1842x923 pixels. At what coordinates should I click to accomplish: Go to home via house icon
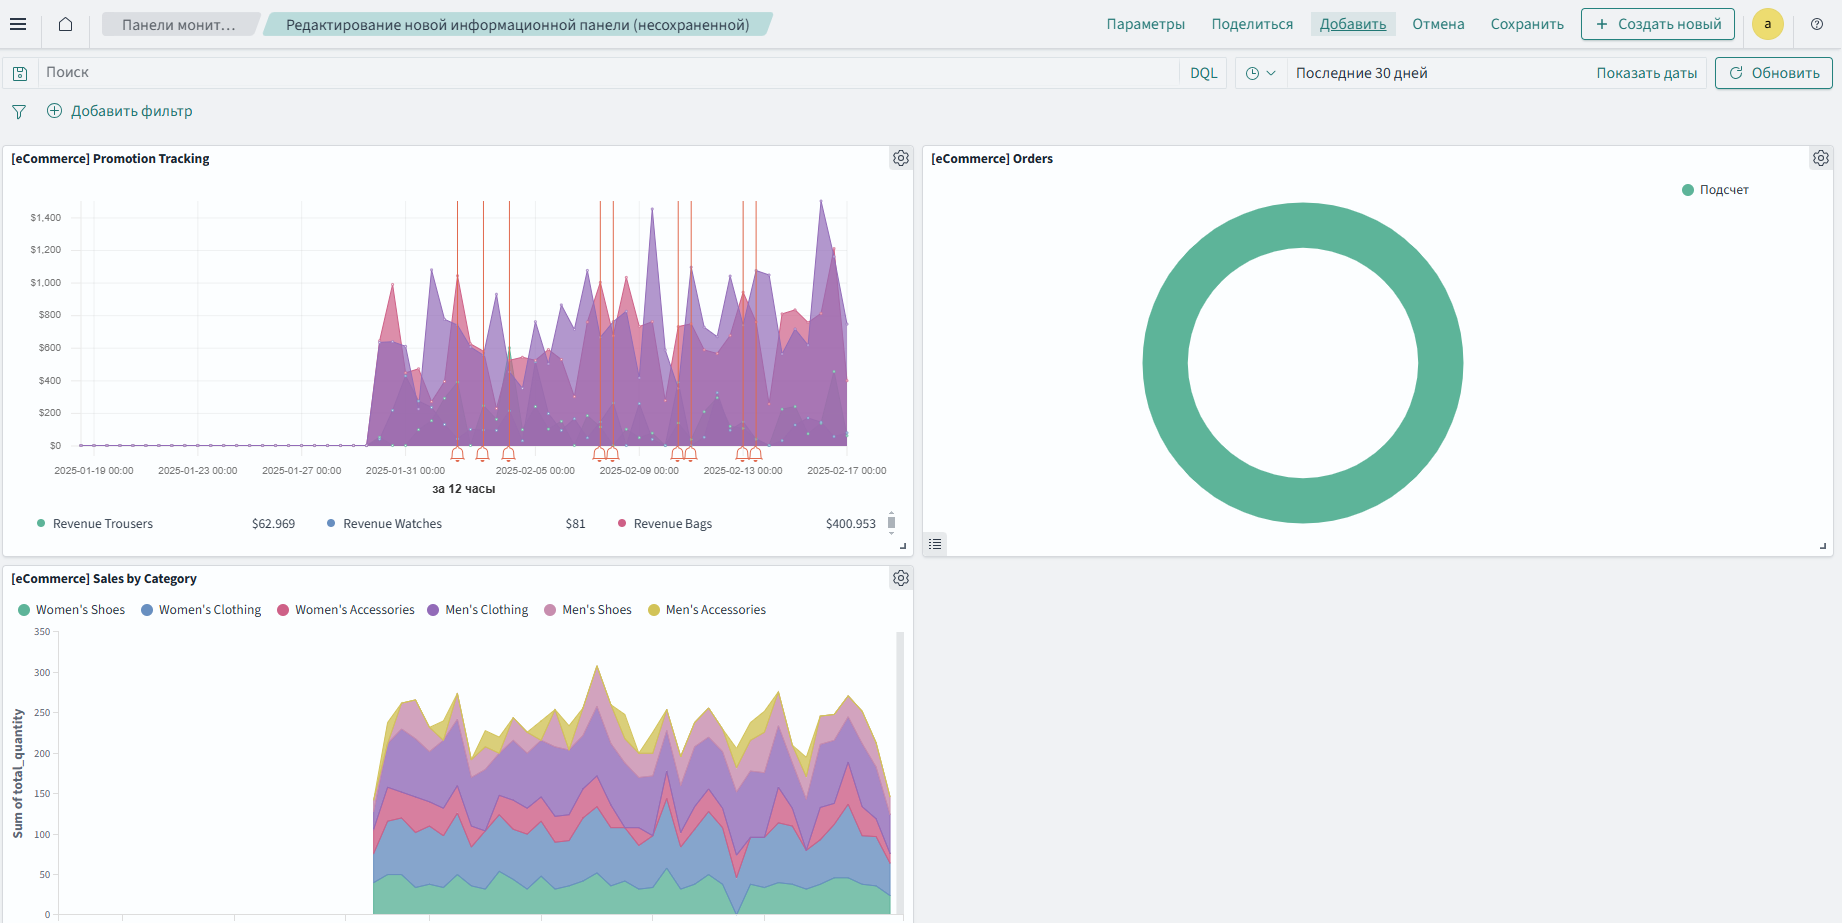65,24
